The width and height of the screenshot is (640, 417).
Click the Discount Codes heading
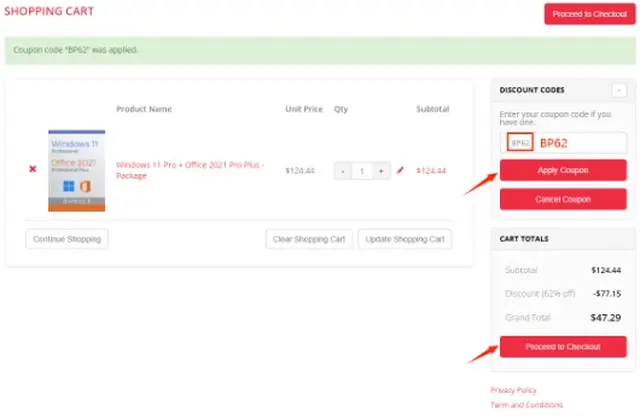pos(532,90)
